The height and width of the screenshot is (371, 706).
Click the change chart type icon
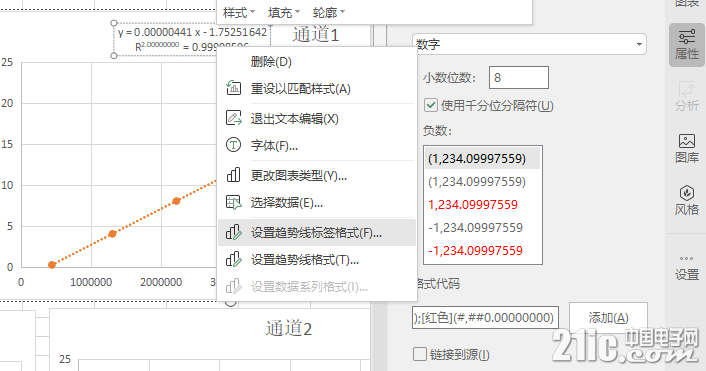click(233, 175)
